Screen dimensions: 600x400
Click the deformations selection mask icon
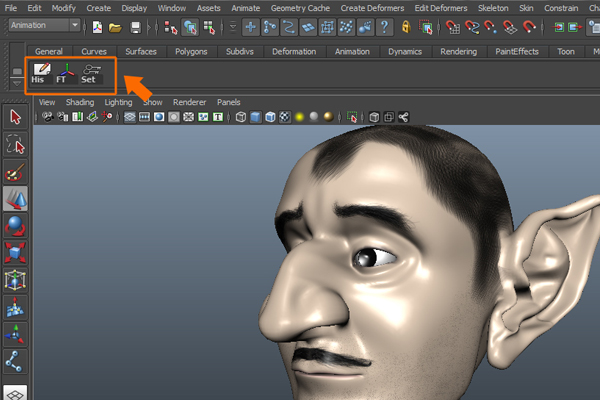(x=327, y=27)
